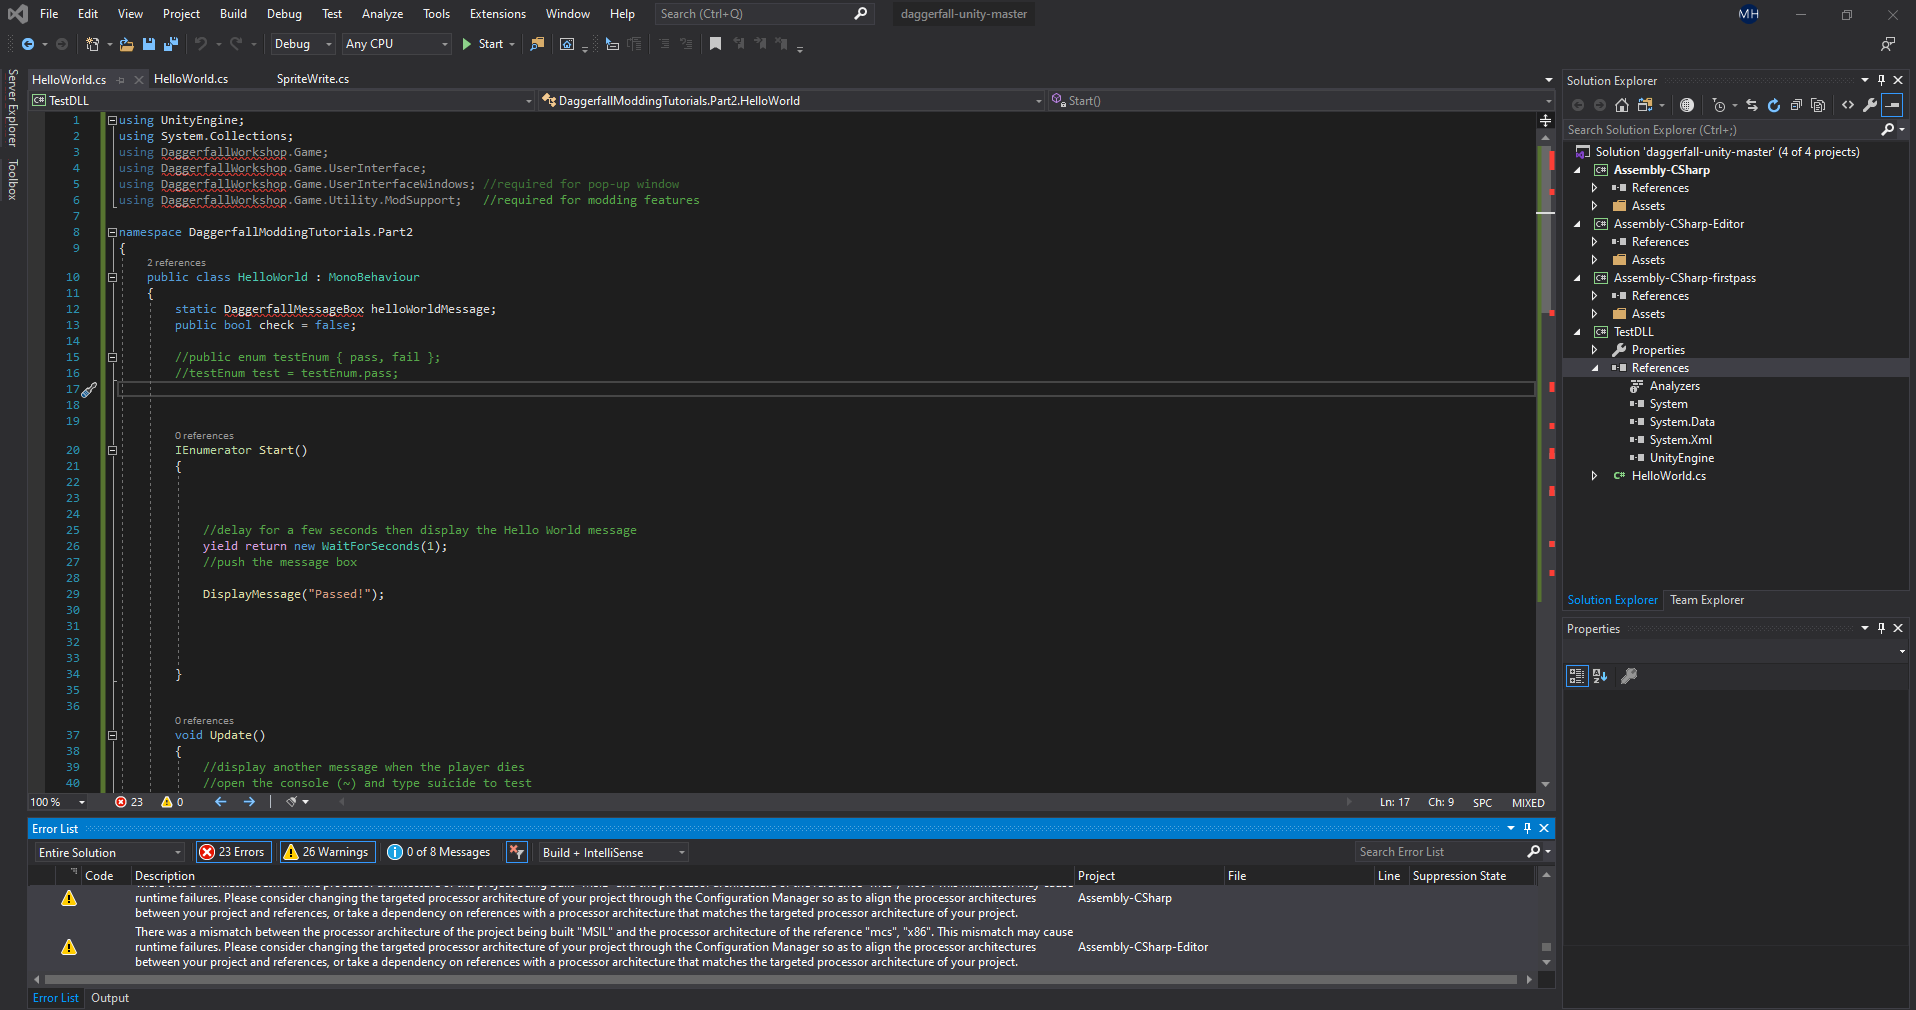
Task: Refresh the Solution Explorer tree
Action: [1774, 105]
